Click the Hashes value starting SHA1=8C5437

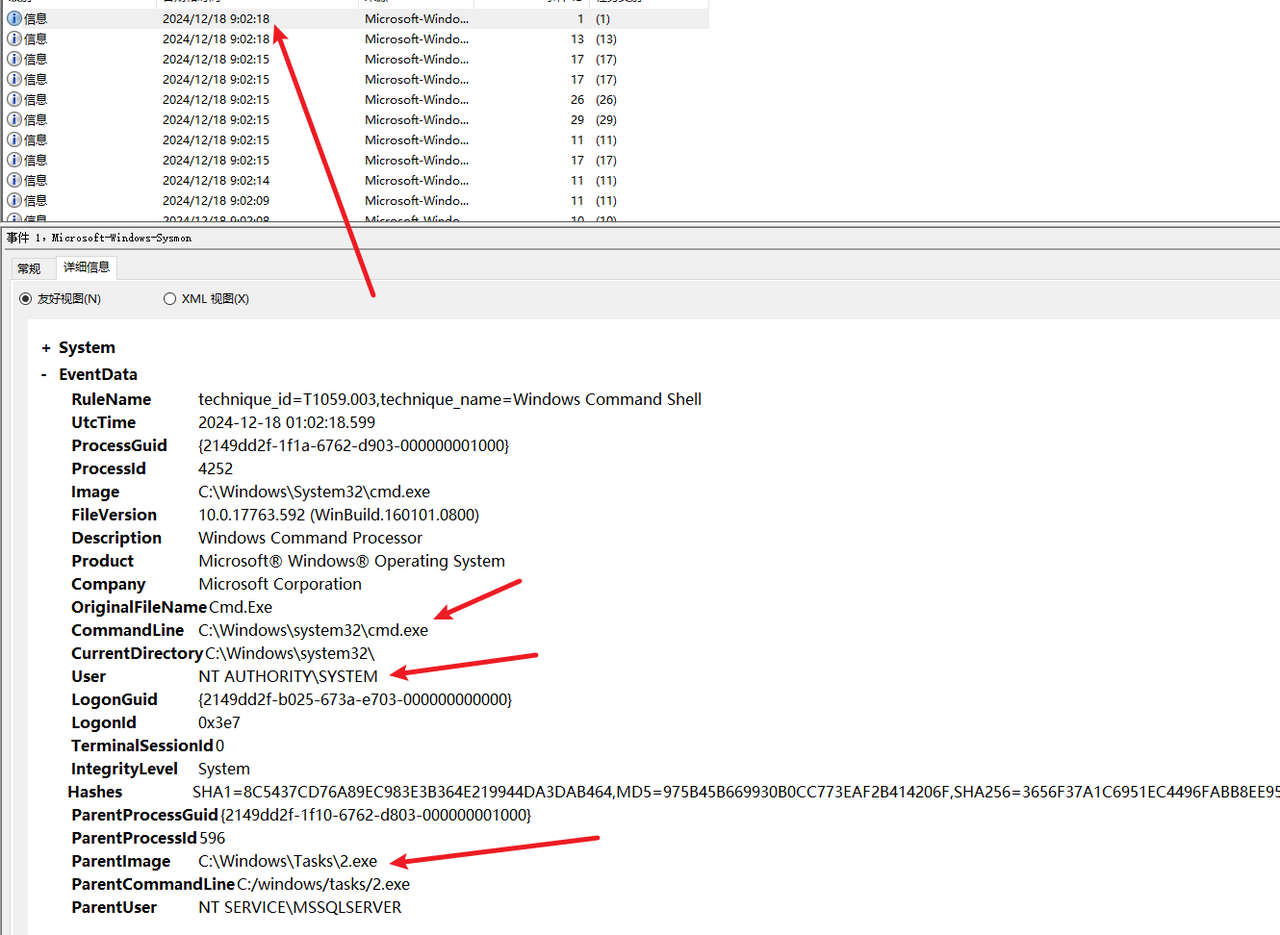pyautogui.click(x=736, y=792)
